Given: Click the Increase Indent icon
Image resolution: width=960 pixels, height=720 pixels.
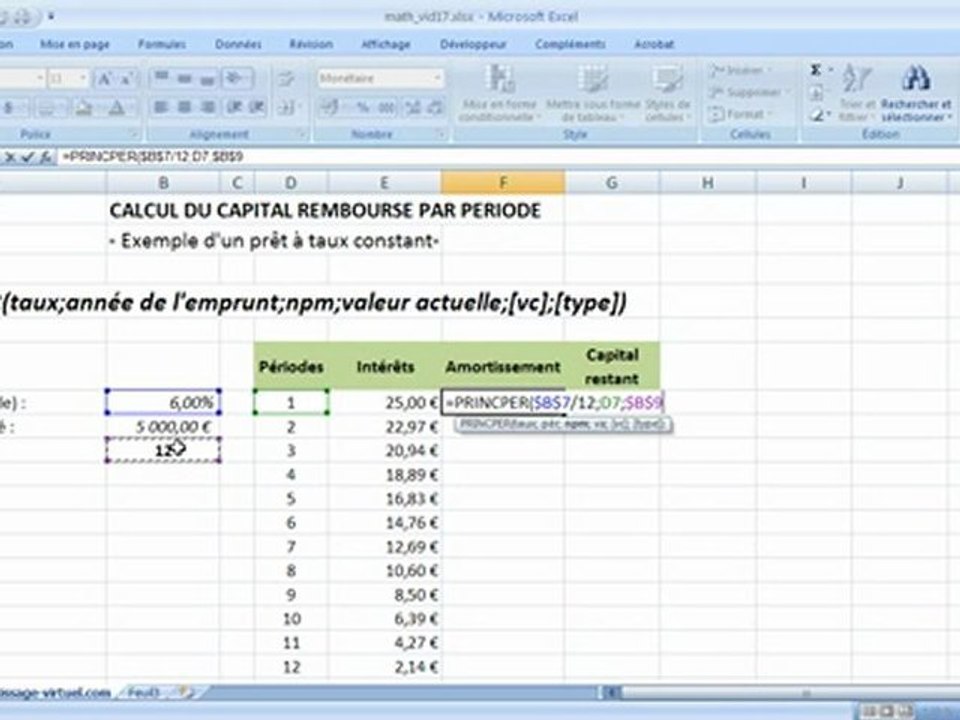Looking at the screenshot, I should click(257, 107).
